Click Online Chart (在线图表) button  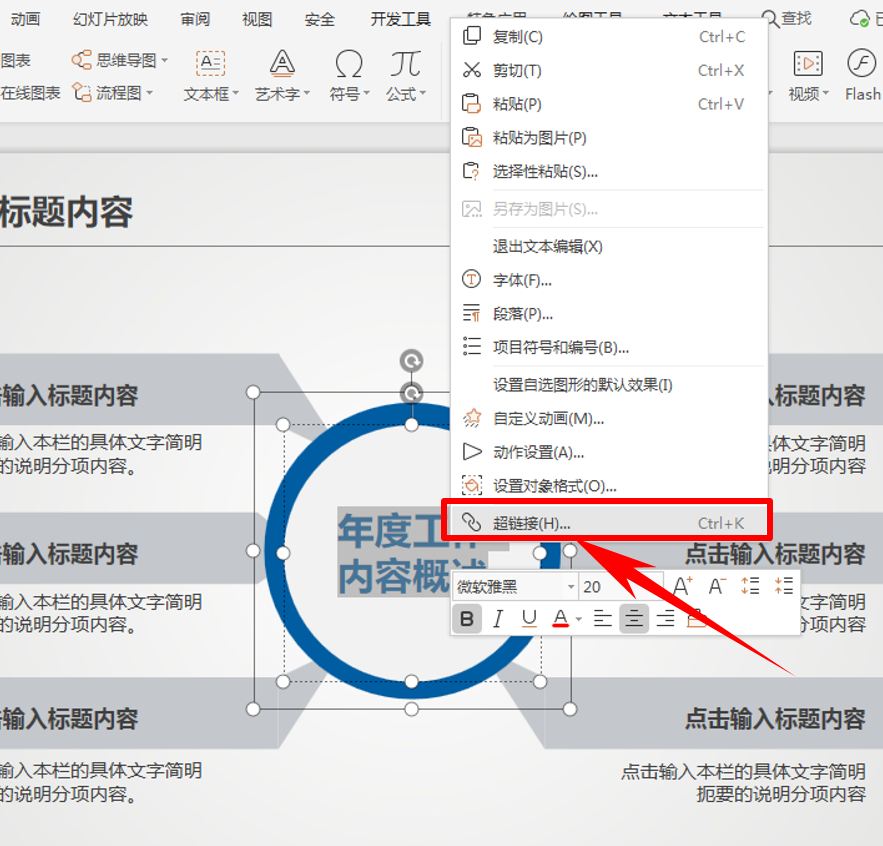coord(30,93)
